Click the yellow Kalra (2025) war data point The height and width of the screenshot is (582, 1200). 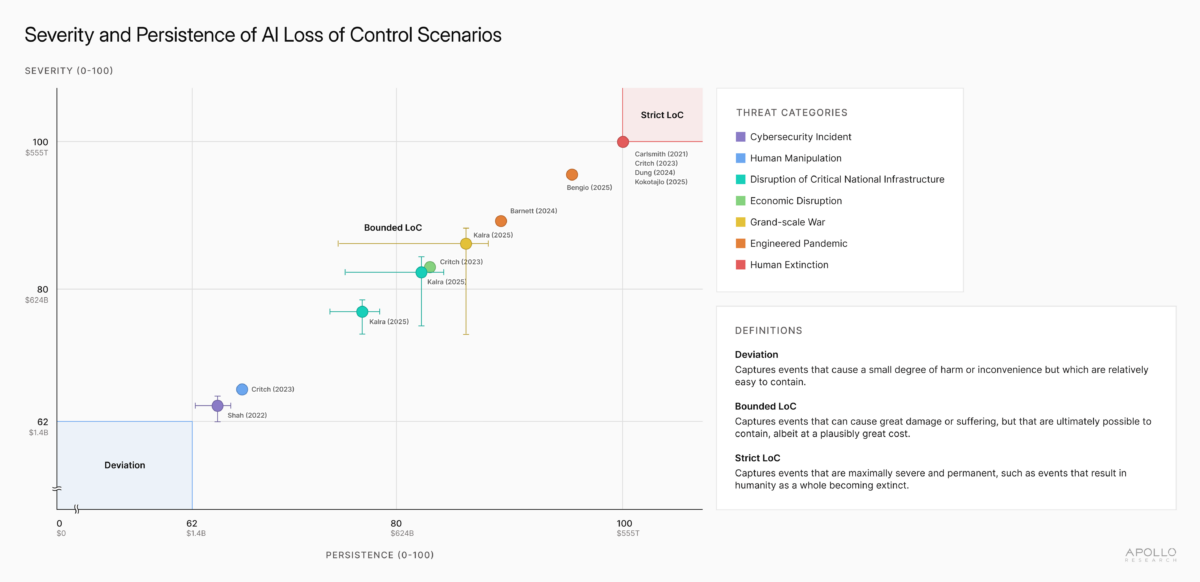coord(466,244)
